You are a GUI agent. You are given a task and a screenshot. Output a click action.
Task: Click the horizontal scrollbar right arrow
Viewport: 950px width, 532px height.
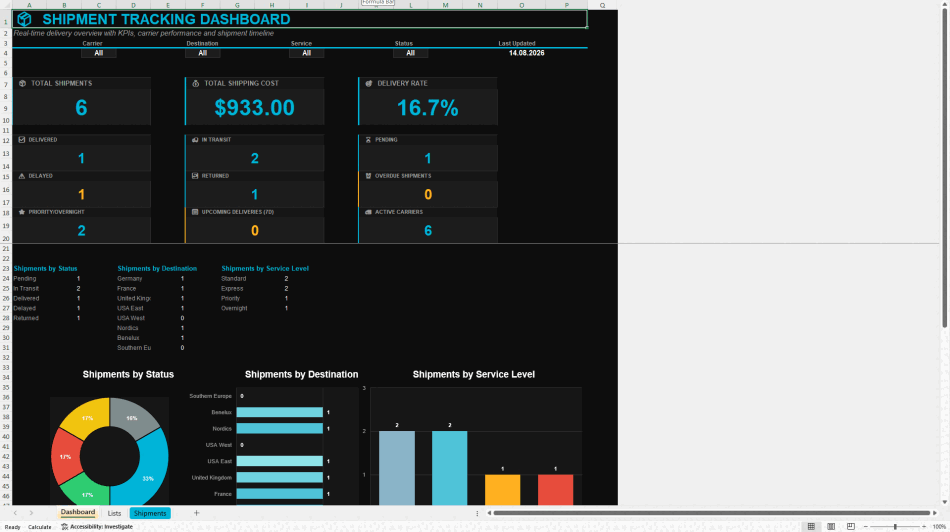(x=935, y=513)
